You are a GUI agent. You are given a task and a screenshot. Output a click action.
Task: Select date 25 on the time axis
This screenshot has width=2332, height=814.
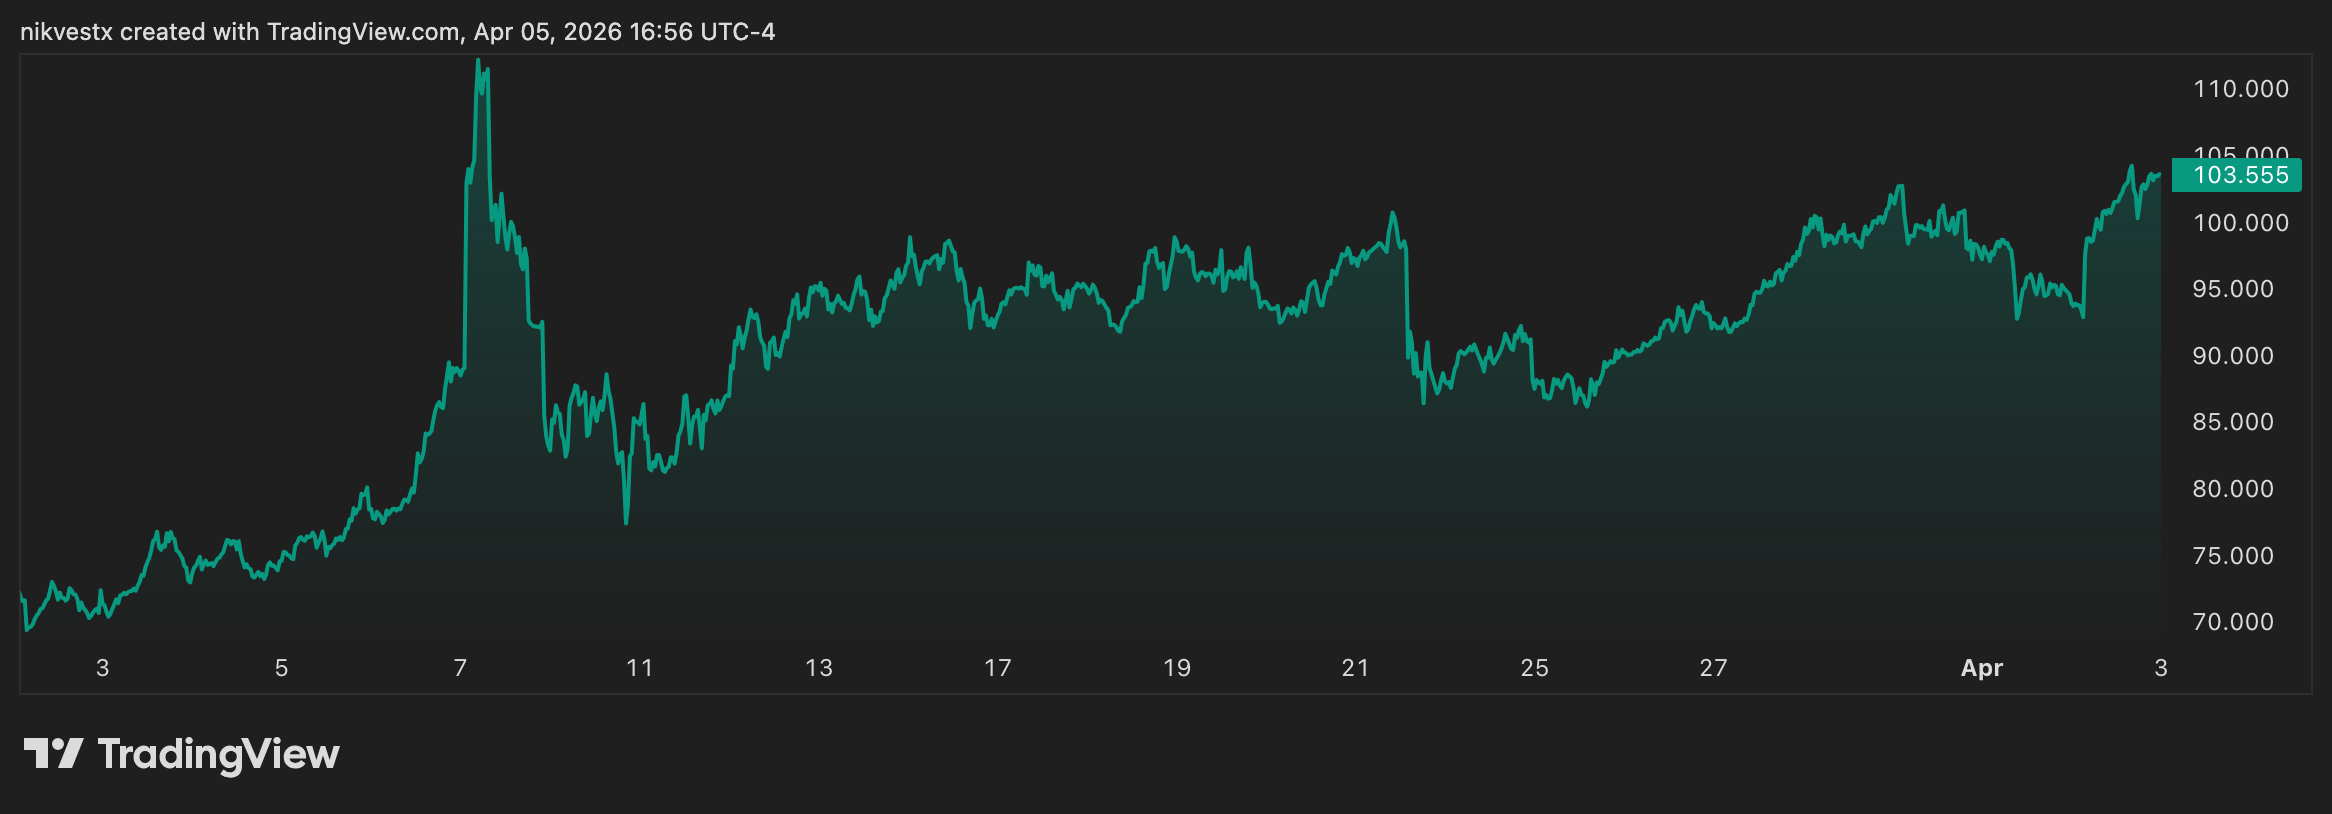[x=1534, y=668]
